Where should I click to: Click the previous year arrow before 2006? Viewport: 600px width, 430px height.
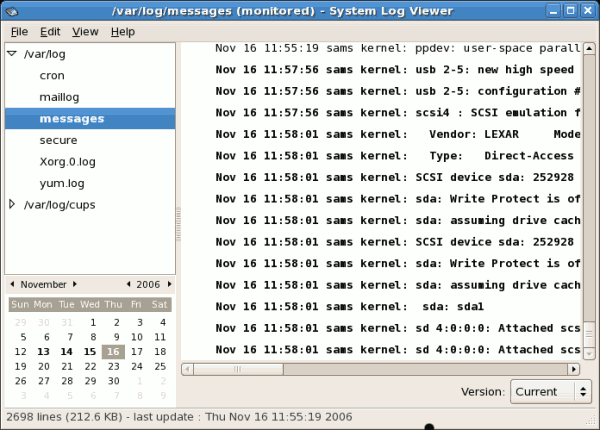(x=128, y=284)
